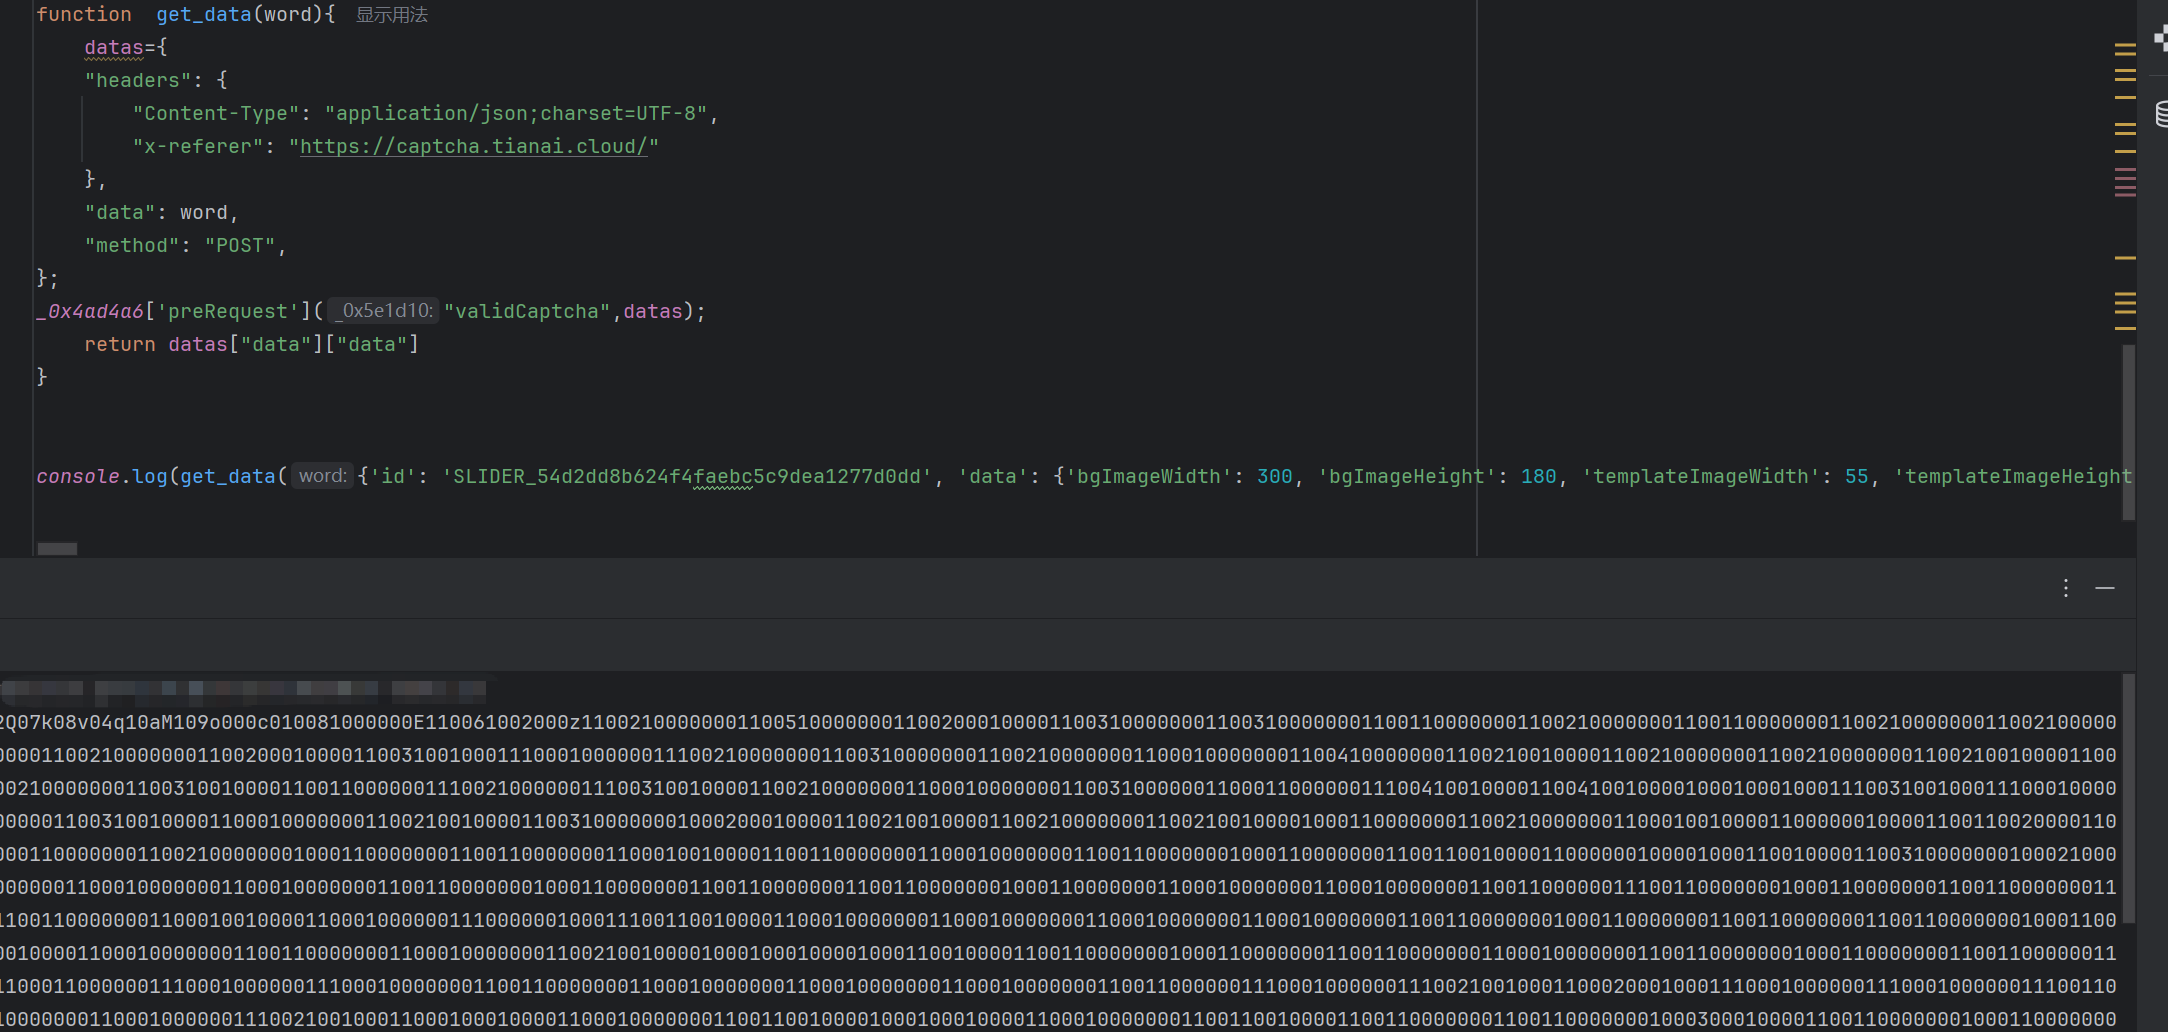This screenshot has width=2168, height=1032.
Task: Open the run panel three-dot options menu
Action: [x=2065, y=588]
